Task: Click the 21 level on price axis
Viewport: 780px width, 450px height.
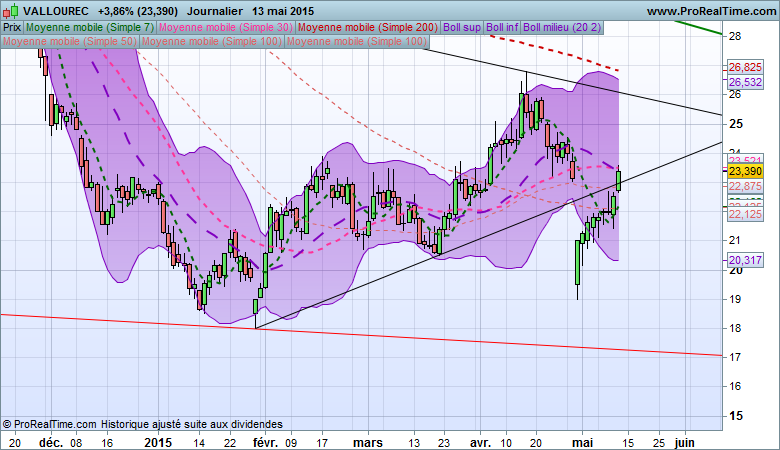Action: pos(735,241)
